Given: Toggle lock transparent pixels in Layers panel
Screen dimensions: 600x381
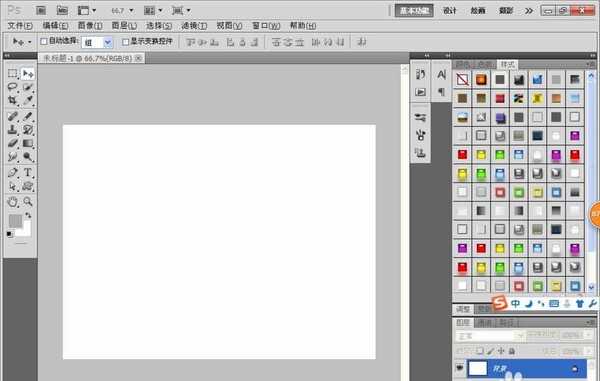Looking at the screenshot, I should (x=480, y=351).
